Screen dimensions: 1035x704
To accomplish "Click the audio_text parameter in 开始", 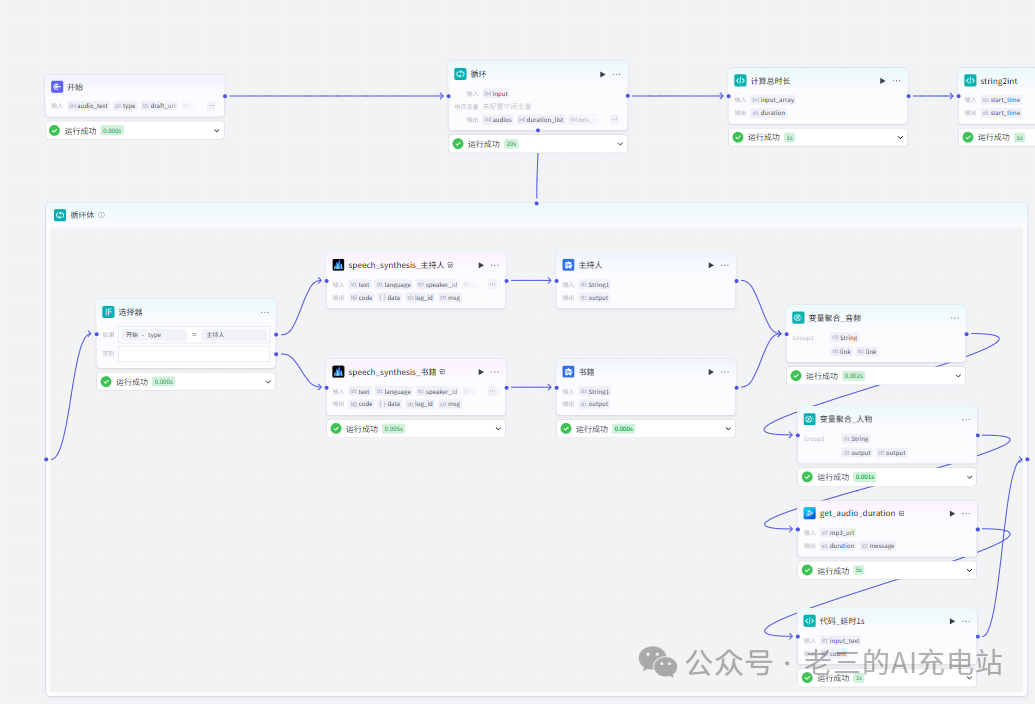I will [x=88, y=106].
